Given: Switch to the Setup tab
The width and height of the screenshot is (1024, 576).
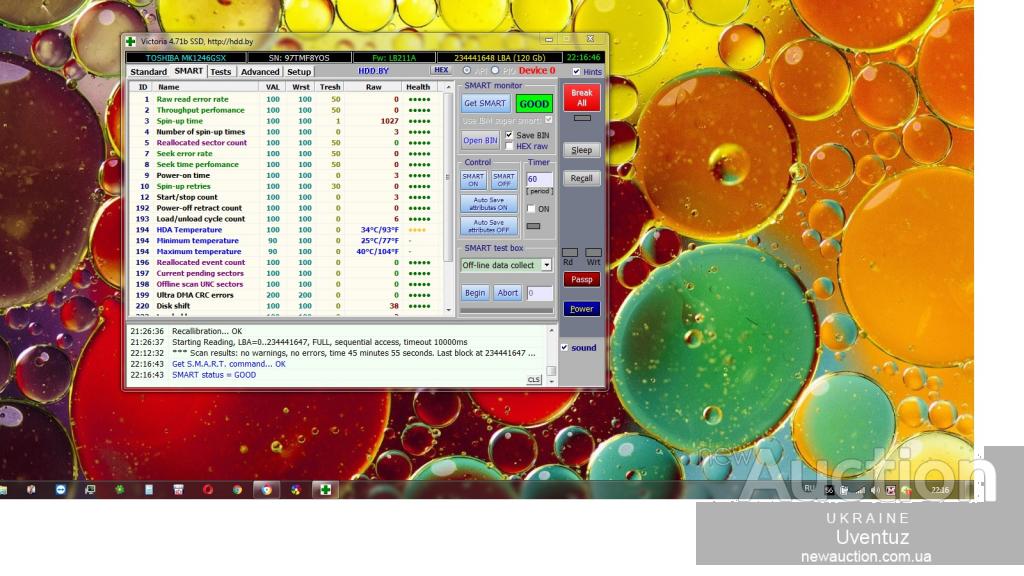Looking at the screenshot, I should pos(299,71).
